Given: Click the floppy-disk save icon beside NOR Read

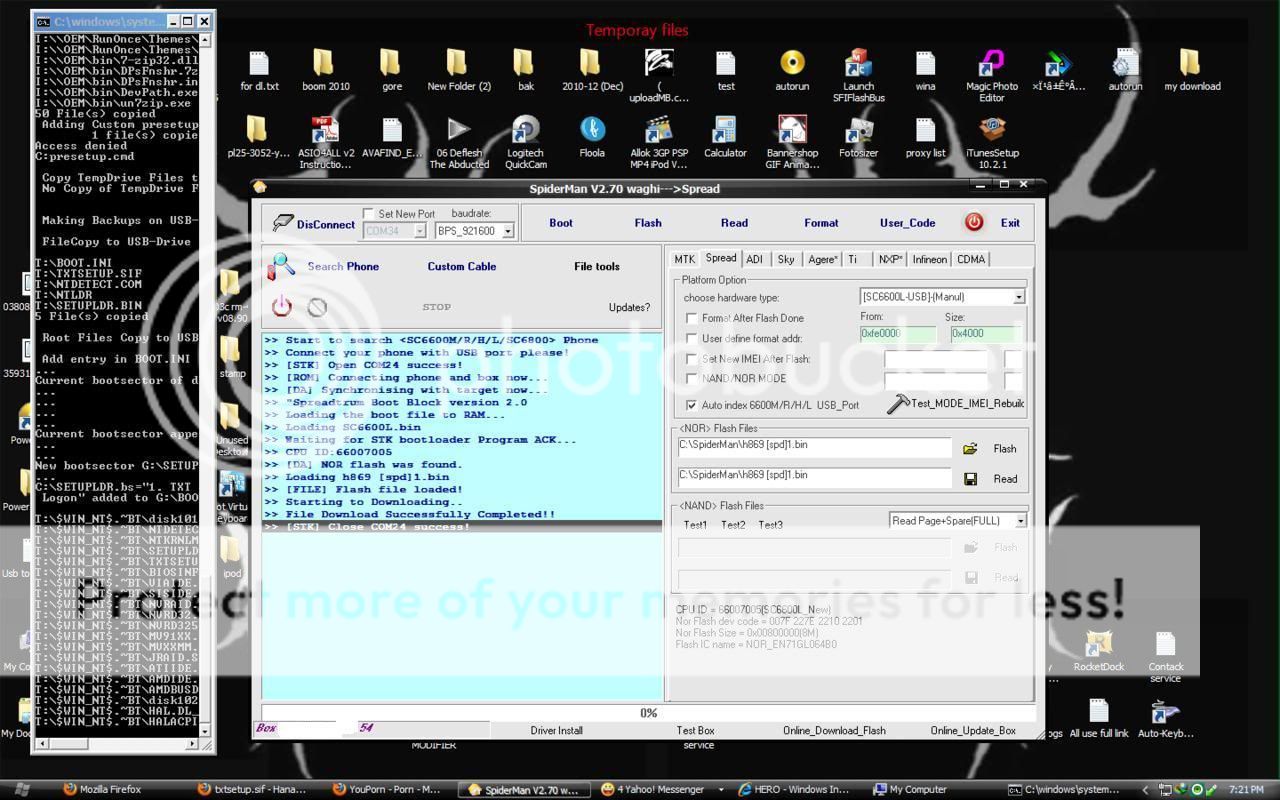Looking at the screenshot, I should point(970,479).
